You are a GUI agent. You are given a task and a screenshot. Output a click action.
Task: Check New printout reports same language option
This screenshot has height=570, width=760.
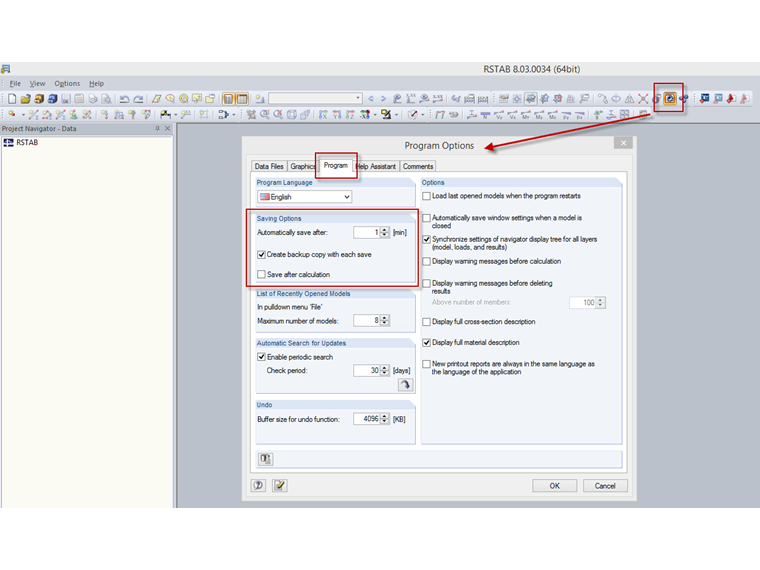point(427,364)
